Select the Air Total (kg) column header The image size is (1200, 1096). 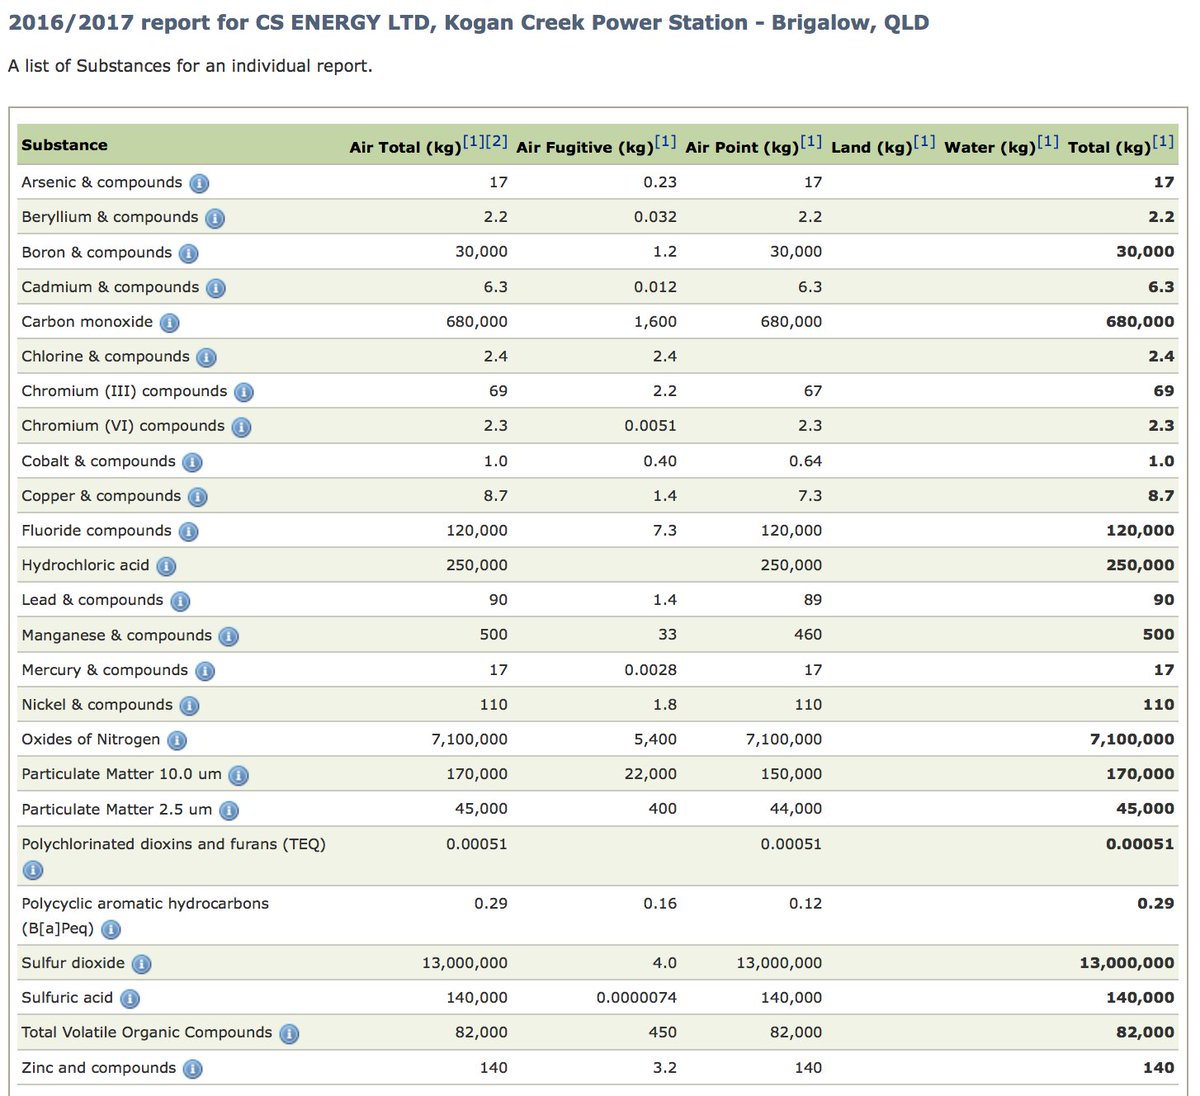[x=406, y=148]
